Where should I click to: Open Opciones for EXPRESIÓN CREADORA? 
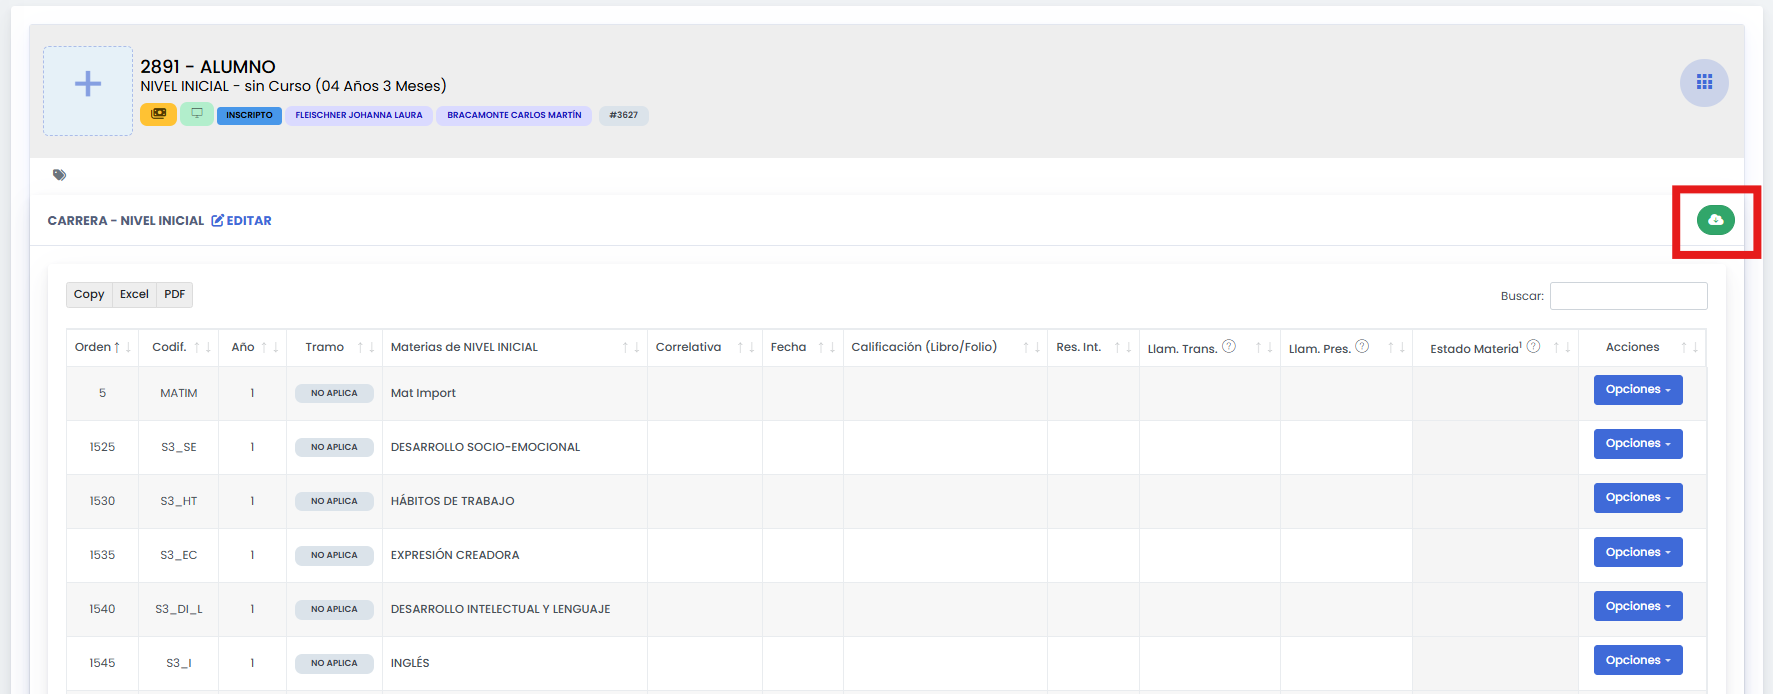(1638, 552)
